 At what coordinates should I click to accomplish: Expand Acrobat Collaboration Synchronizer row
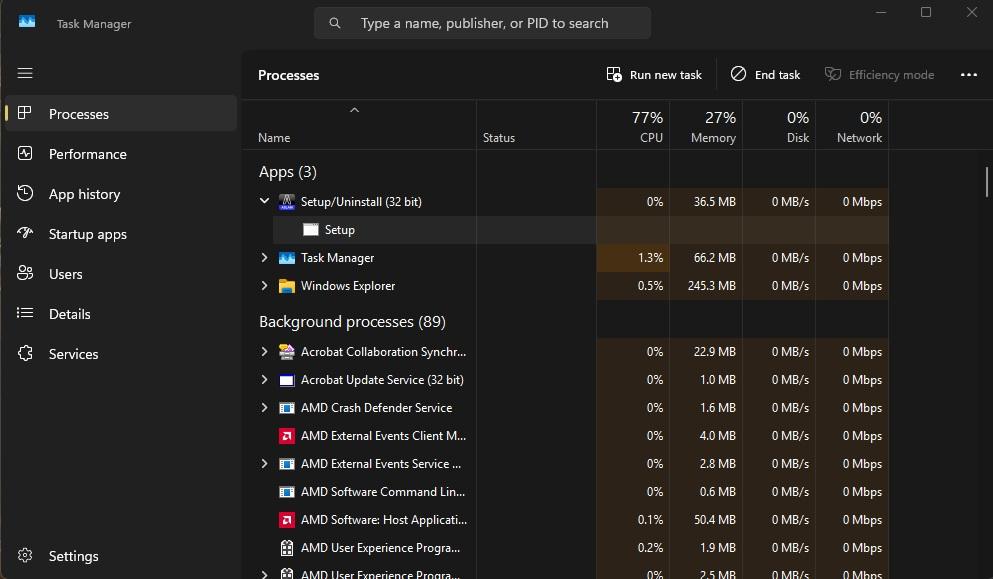click(264, 351)
